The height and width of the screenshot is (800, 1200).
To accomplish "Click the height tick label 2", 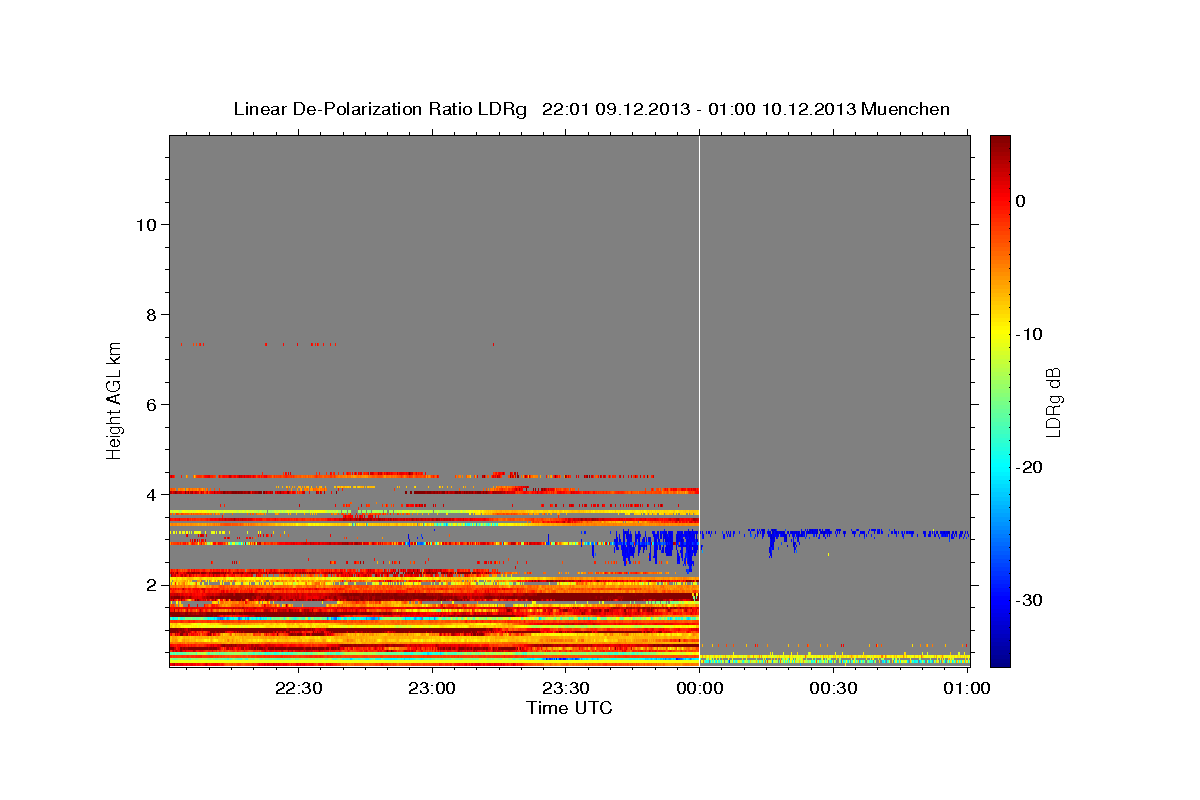I will click(x=151, y=585).
